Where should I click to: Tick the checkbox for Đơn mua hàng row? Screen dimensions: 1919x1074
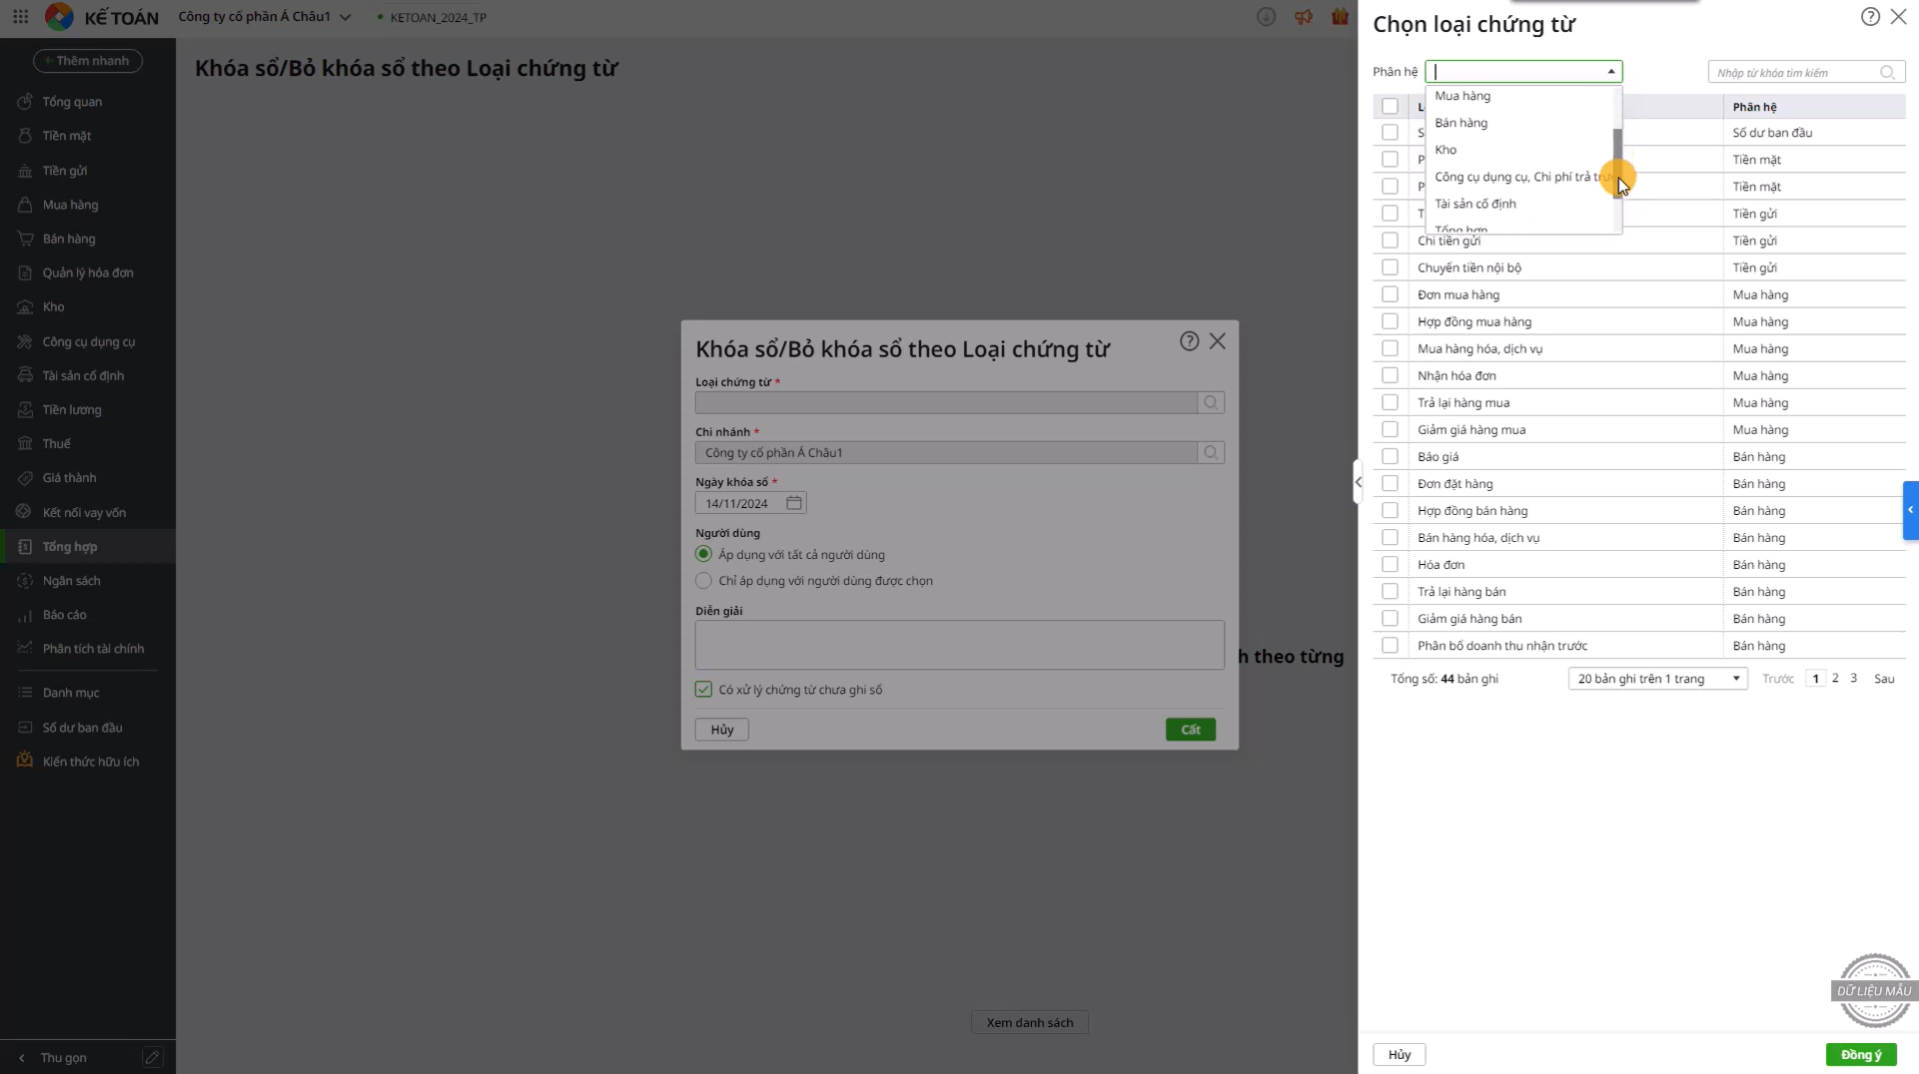(x=1389, y=295)
